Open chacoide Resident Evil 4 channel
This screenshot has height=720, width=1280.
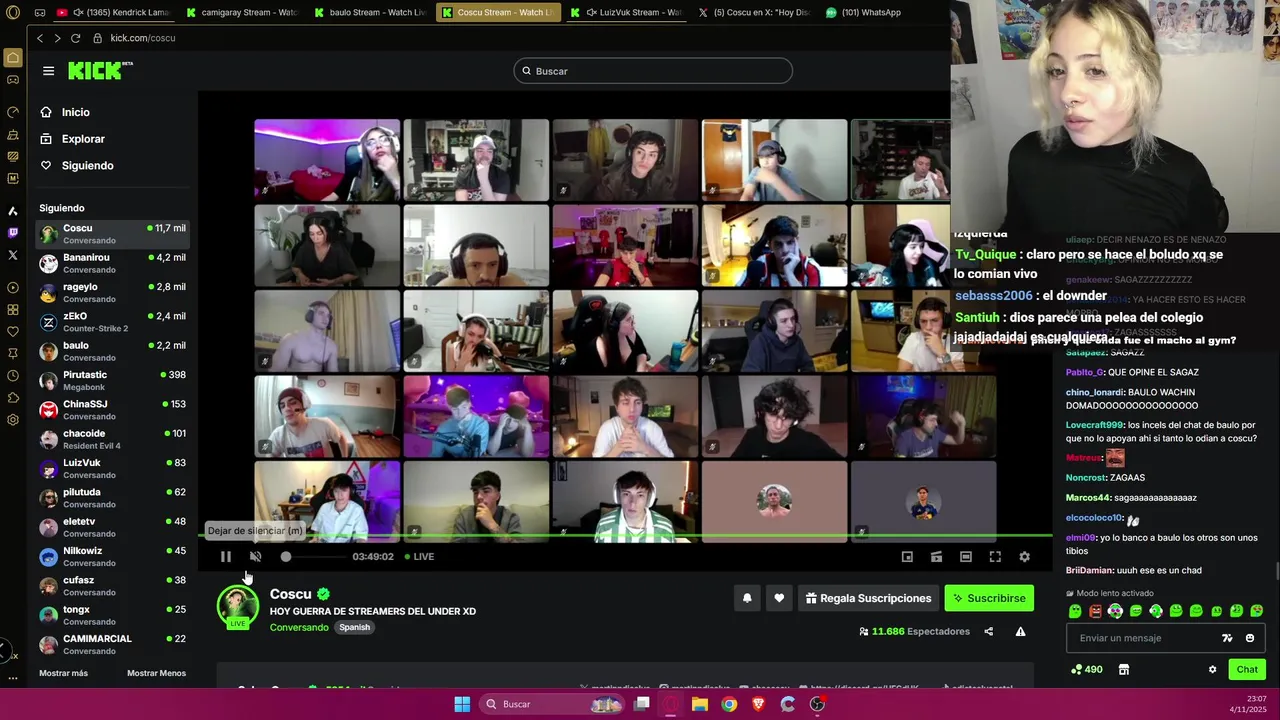click(x=112, y=439)
